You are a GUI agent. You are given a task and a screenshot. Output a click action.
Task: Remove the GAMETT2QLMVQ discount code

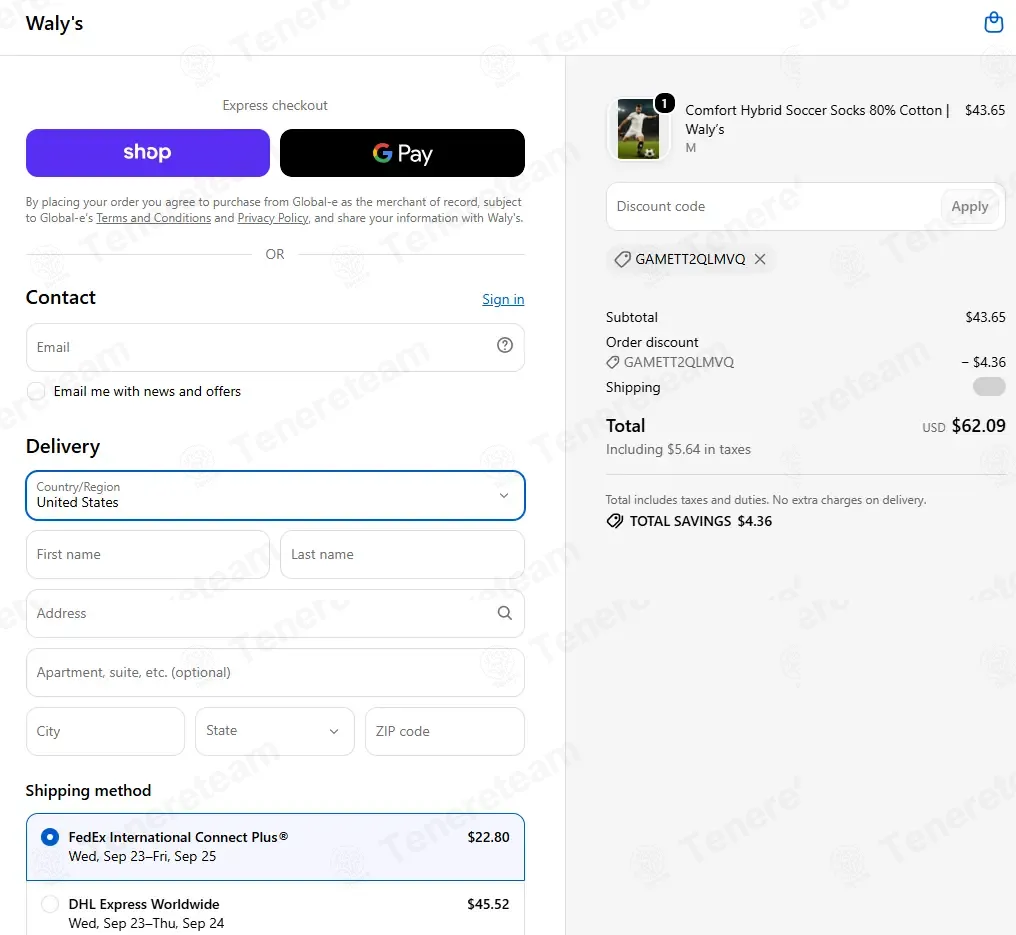point(760,259)
